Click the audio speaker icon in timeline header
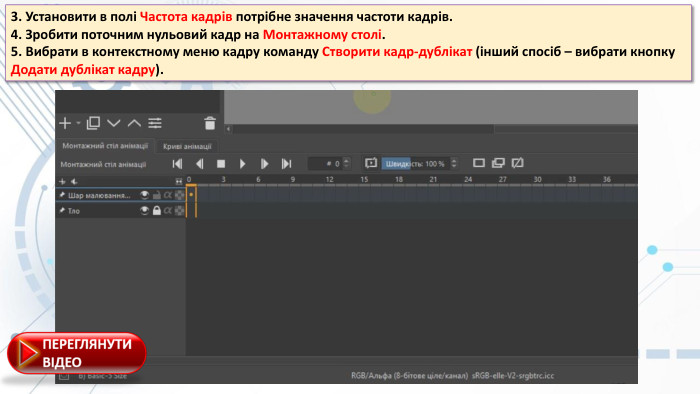The image size is (700, 394). pyautogui.click(x=74, y=181)
